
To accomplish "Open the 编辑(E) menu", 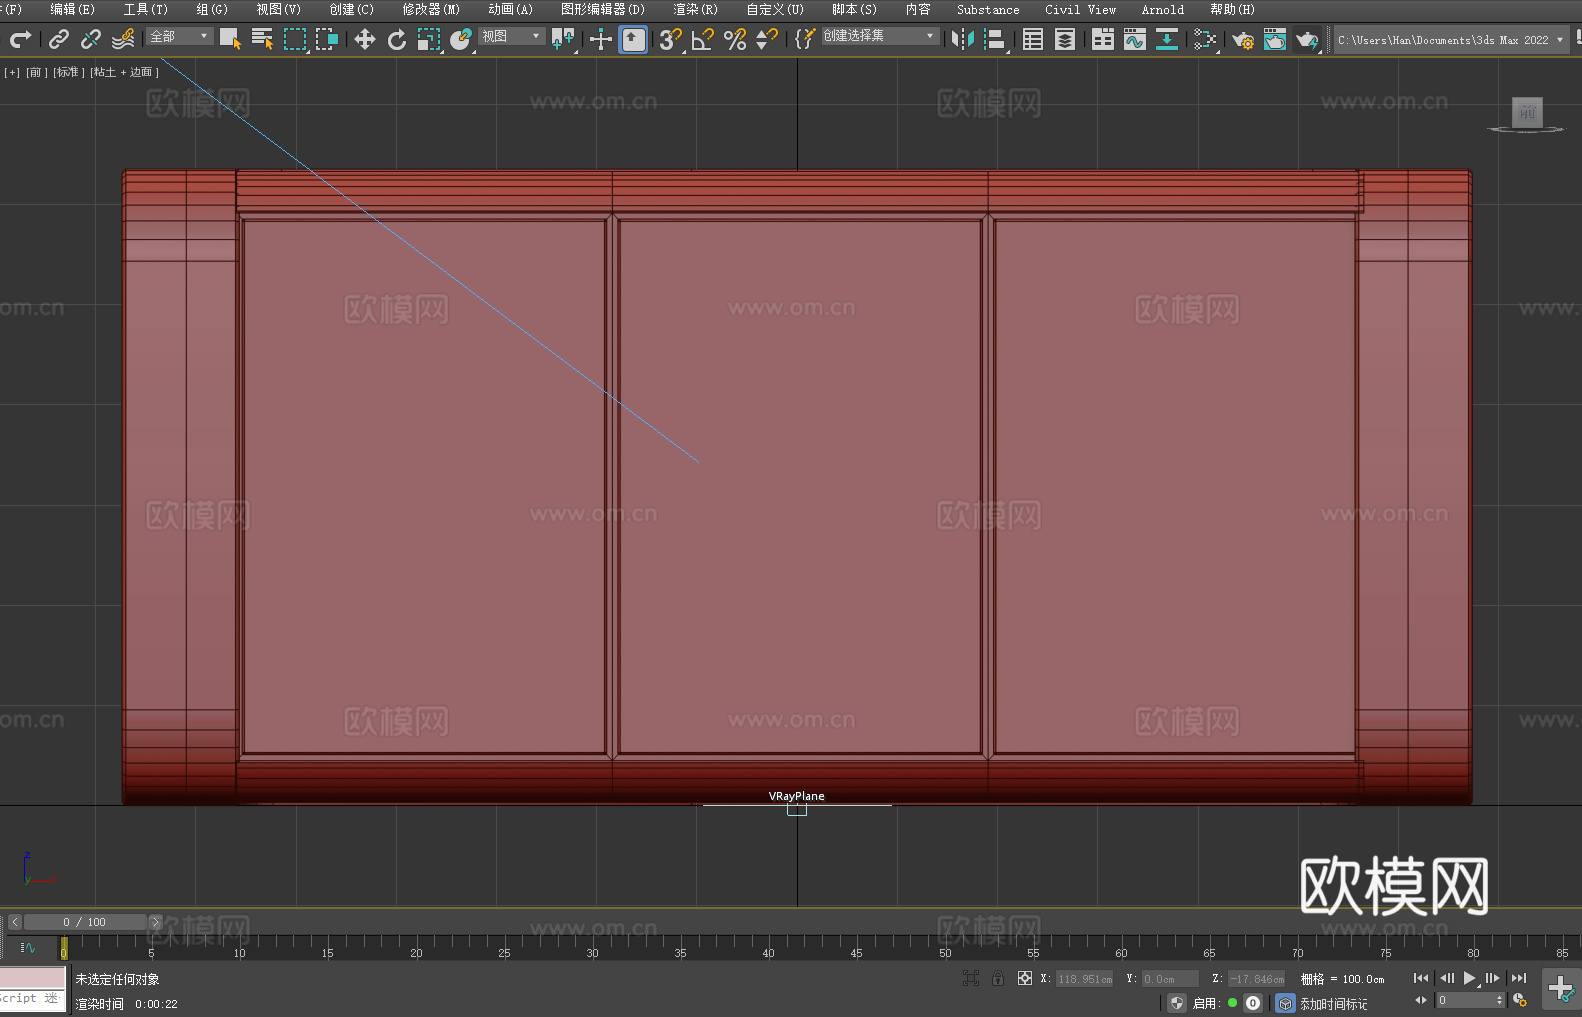I will pyautogui.click(x=72, y=9).
